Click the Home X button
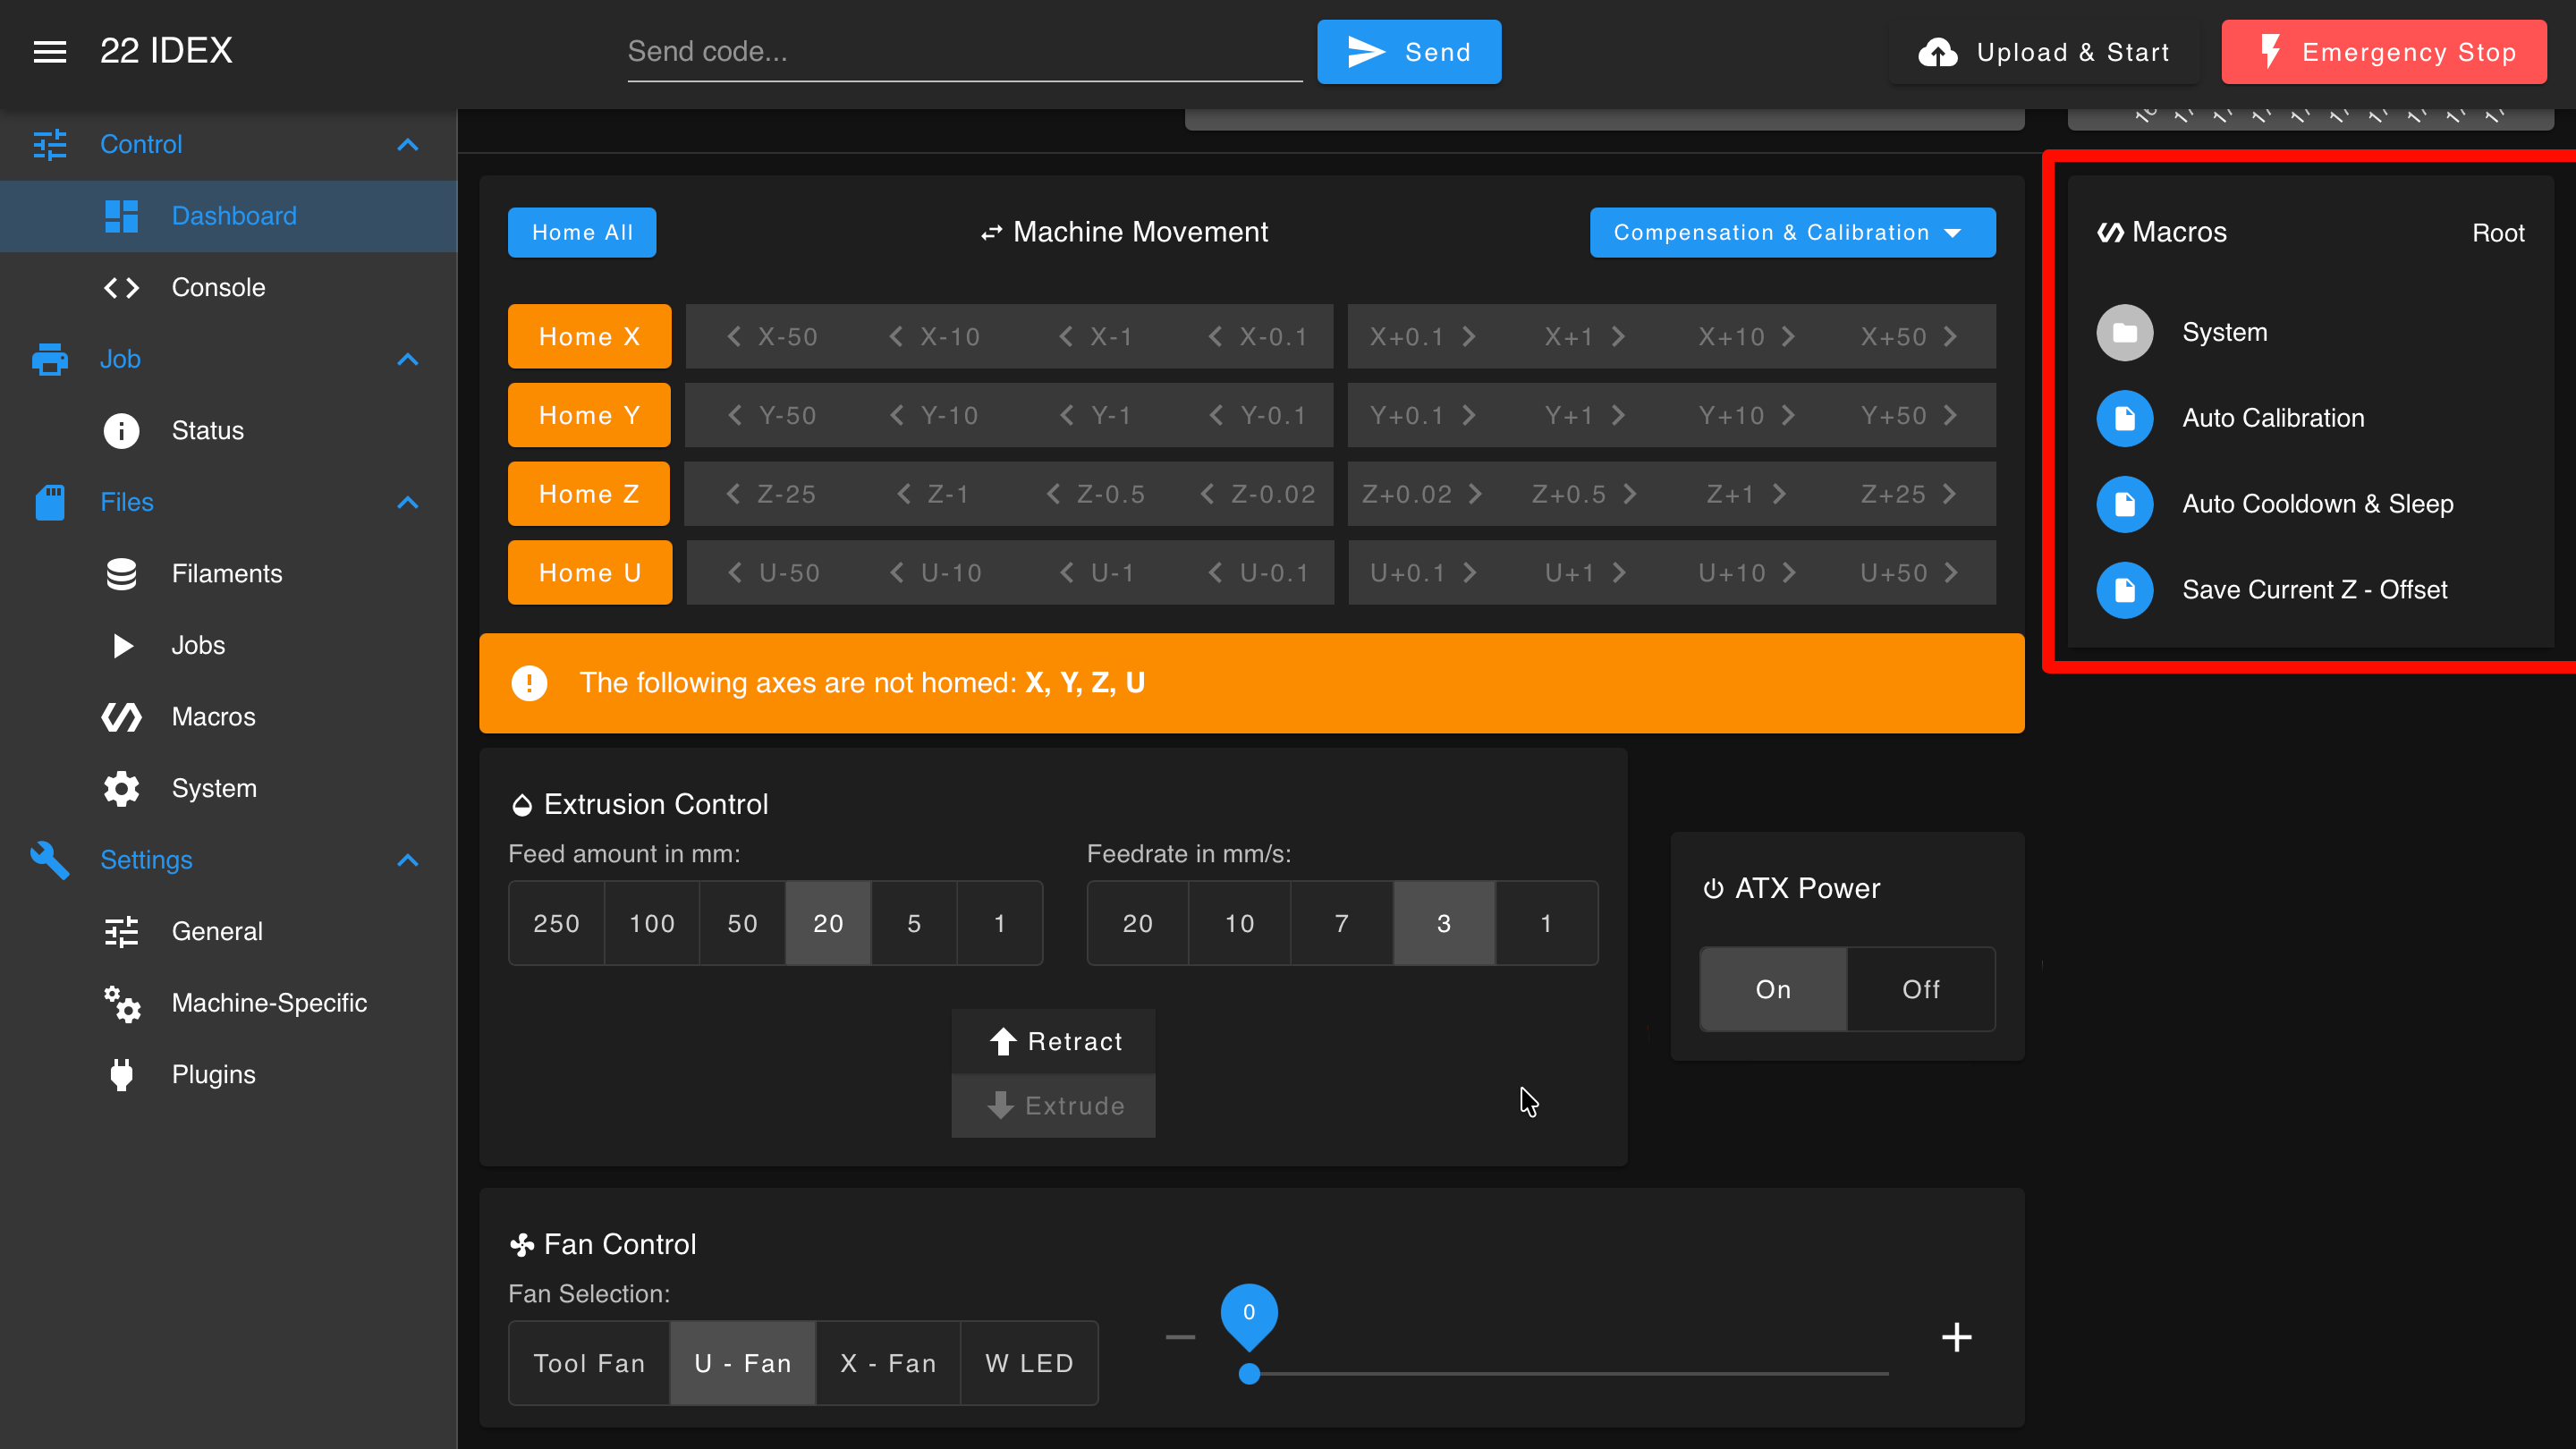The image size is (2576, 1449). click(589, 337)
